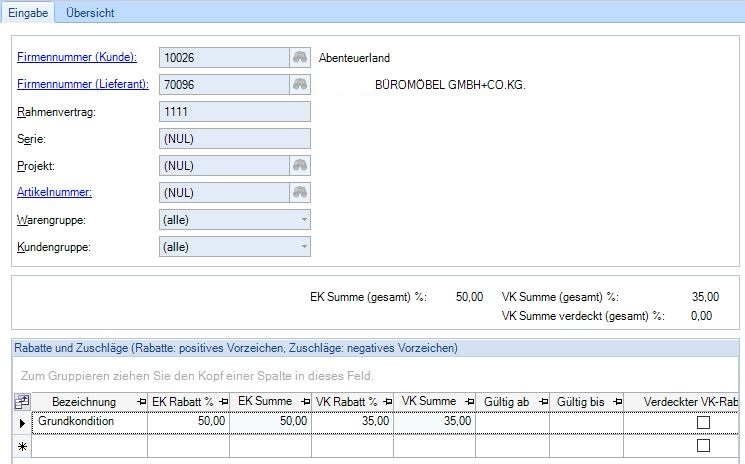The image size is (745, 464).
Task: Click the Serie input field
Action: point(234,139)
